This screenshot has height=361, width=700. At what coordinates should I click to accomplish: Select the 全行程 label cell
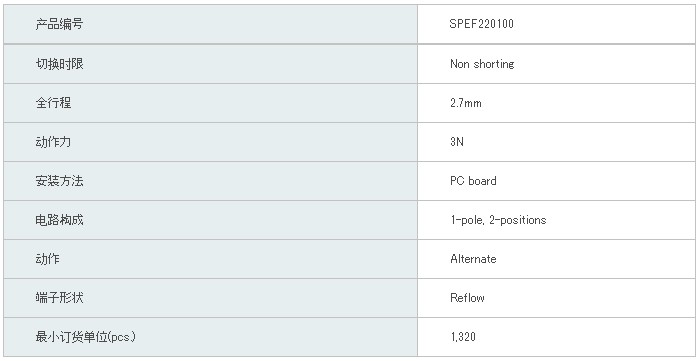(211, 103)
